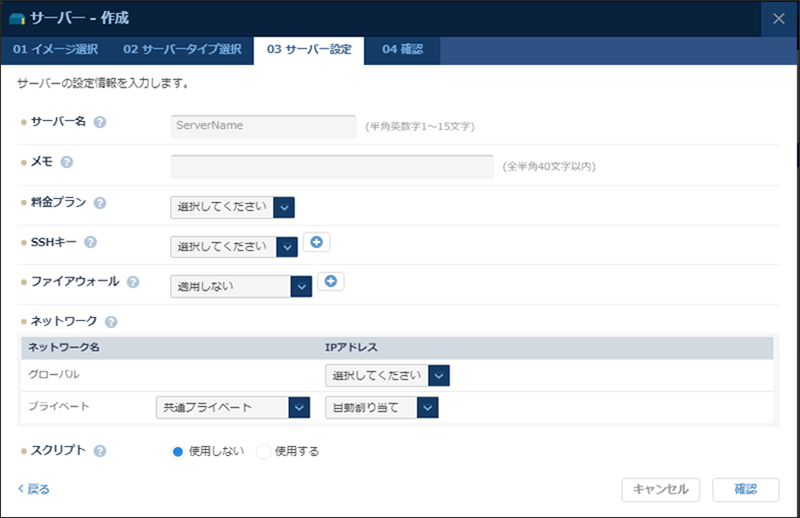Select the 使用する script radio button
Viewport: 800px width, 518px height.
point(263,451)
